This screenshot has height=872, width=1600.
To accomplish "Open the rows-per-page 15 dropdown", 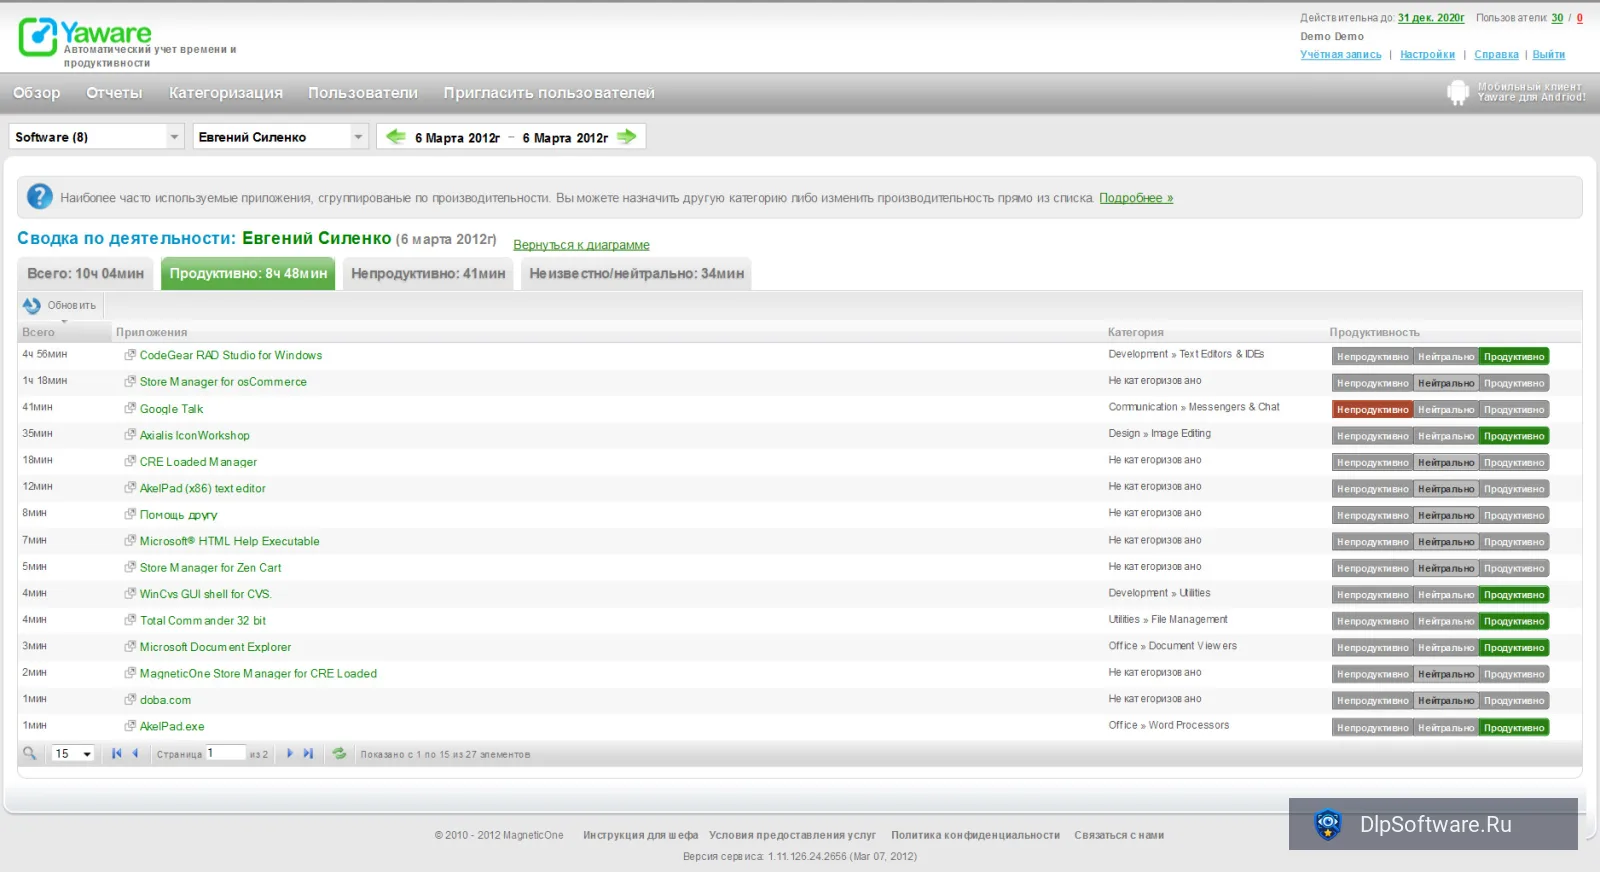I will pos(73,753).
